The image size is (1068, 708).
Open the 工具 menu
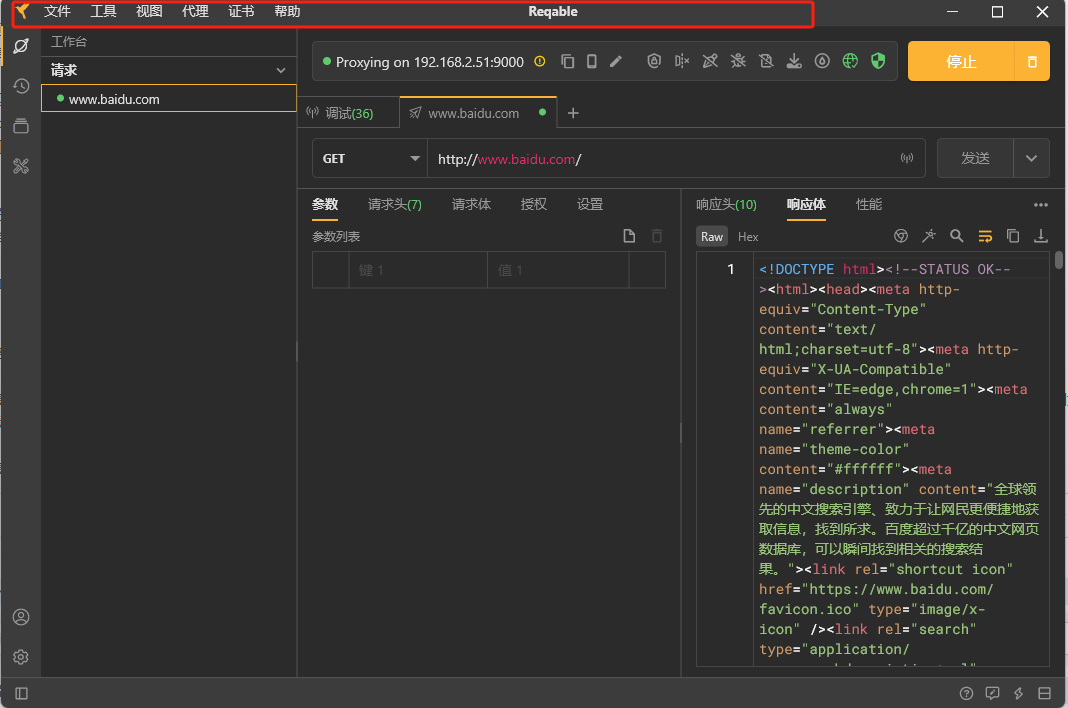(x=104, y=12)
